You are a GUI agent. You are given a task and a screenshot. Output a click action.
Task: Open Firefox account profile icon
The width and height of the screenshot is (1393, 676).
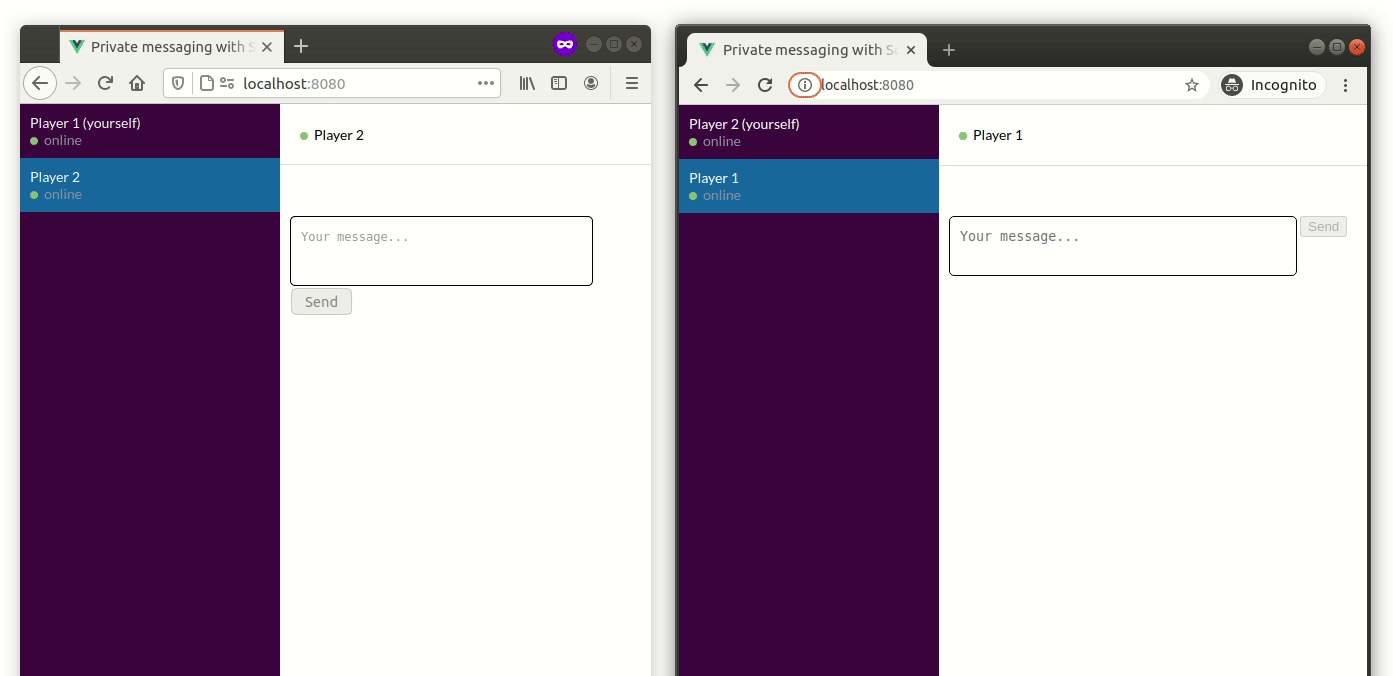click(591, 83)
